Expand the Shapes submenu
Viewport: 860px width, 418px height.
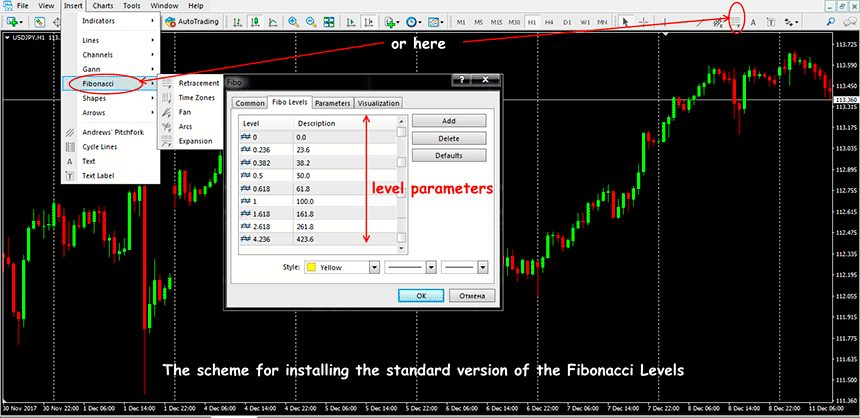tap(111, 99)
